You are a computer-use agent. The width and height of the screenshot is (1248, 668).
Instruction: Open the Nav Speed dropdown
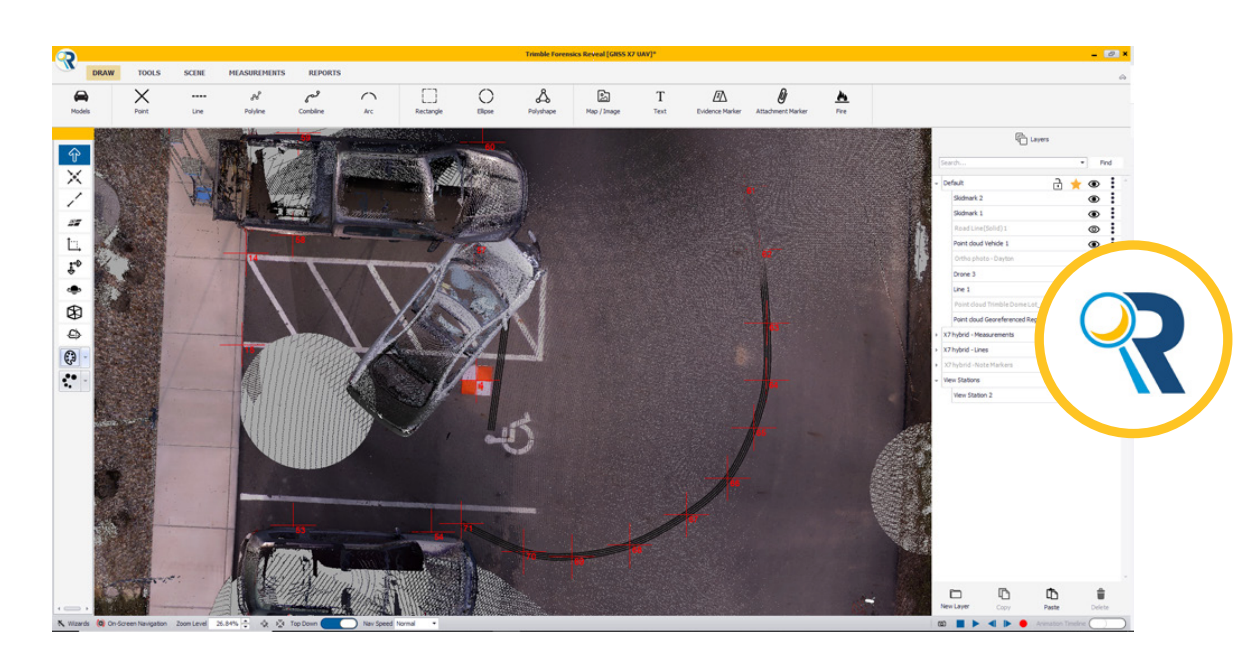pos(417,623)
